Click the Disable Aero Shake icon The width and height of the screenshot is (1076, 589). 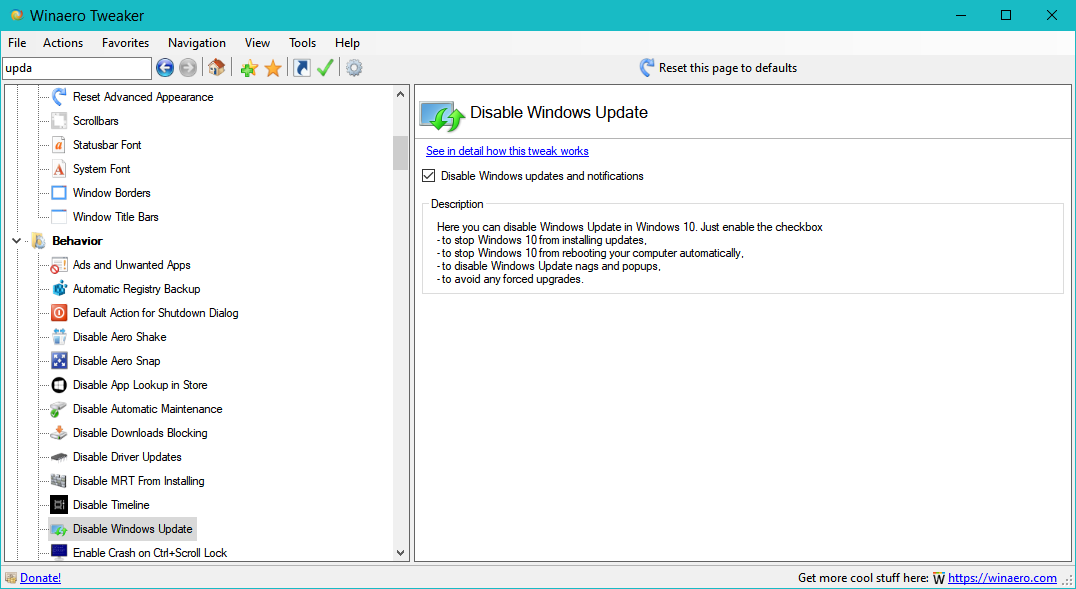tap(59, 337)
